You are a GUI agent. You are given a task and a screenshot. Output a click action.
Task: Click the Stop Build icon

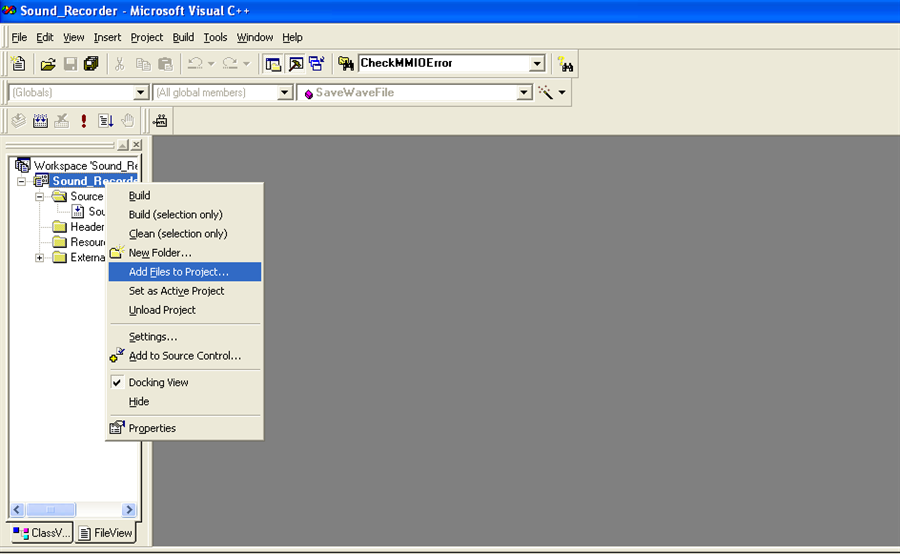pos(61,121)
